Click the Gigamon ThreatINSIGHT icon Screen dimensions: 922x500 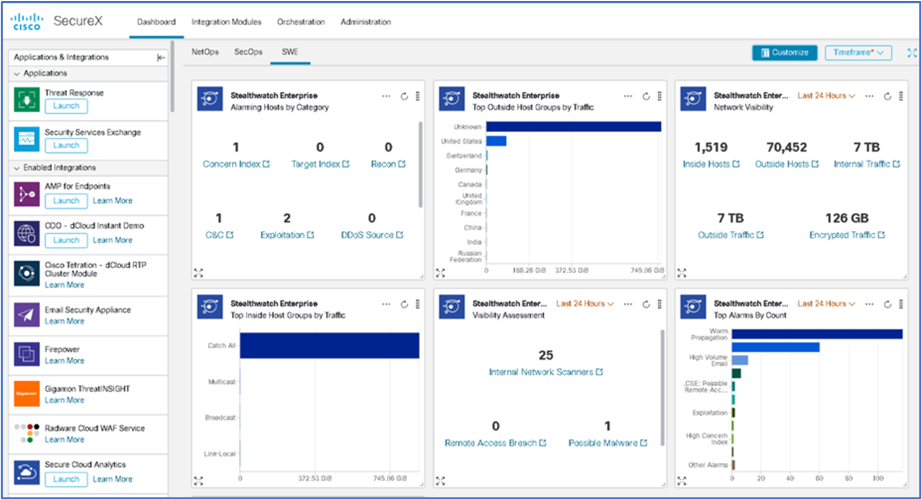(26, 394)
